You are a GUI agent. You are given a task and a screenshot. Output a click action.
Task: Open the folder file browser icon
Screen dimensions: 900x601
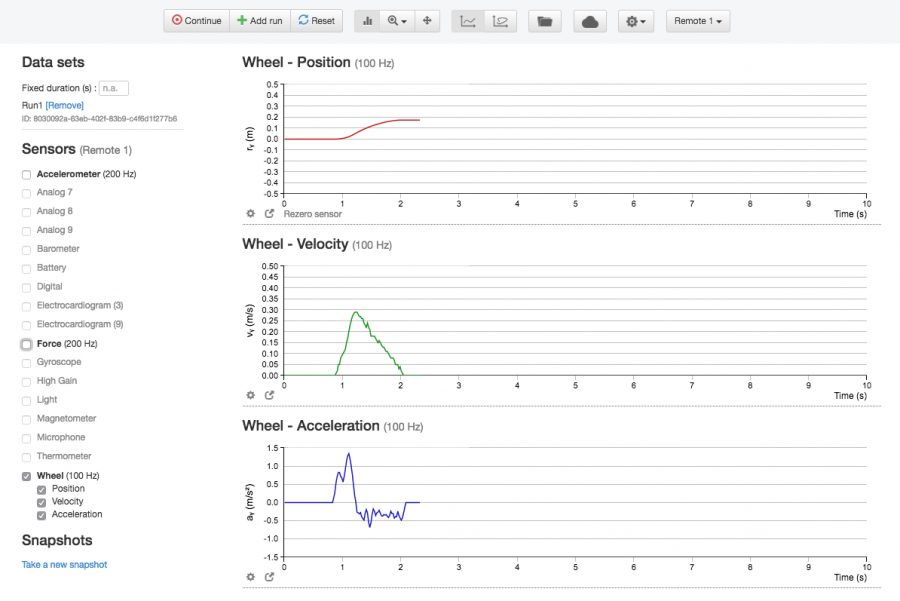(544, 21)
